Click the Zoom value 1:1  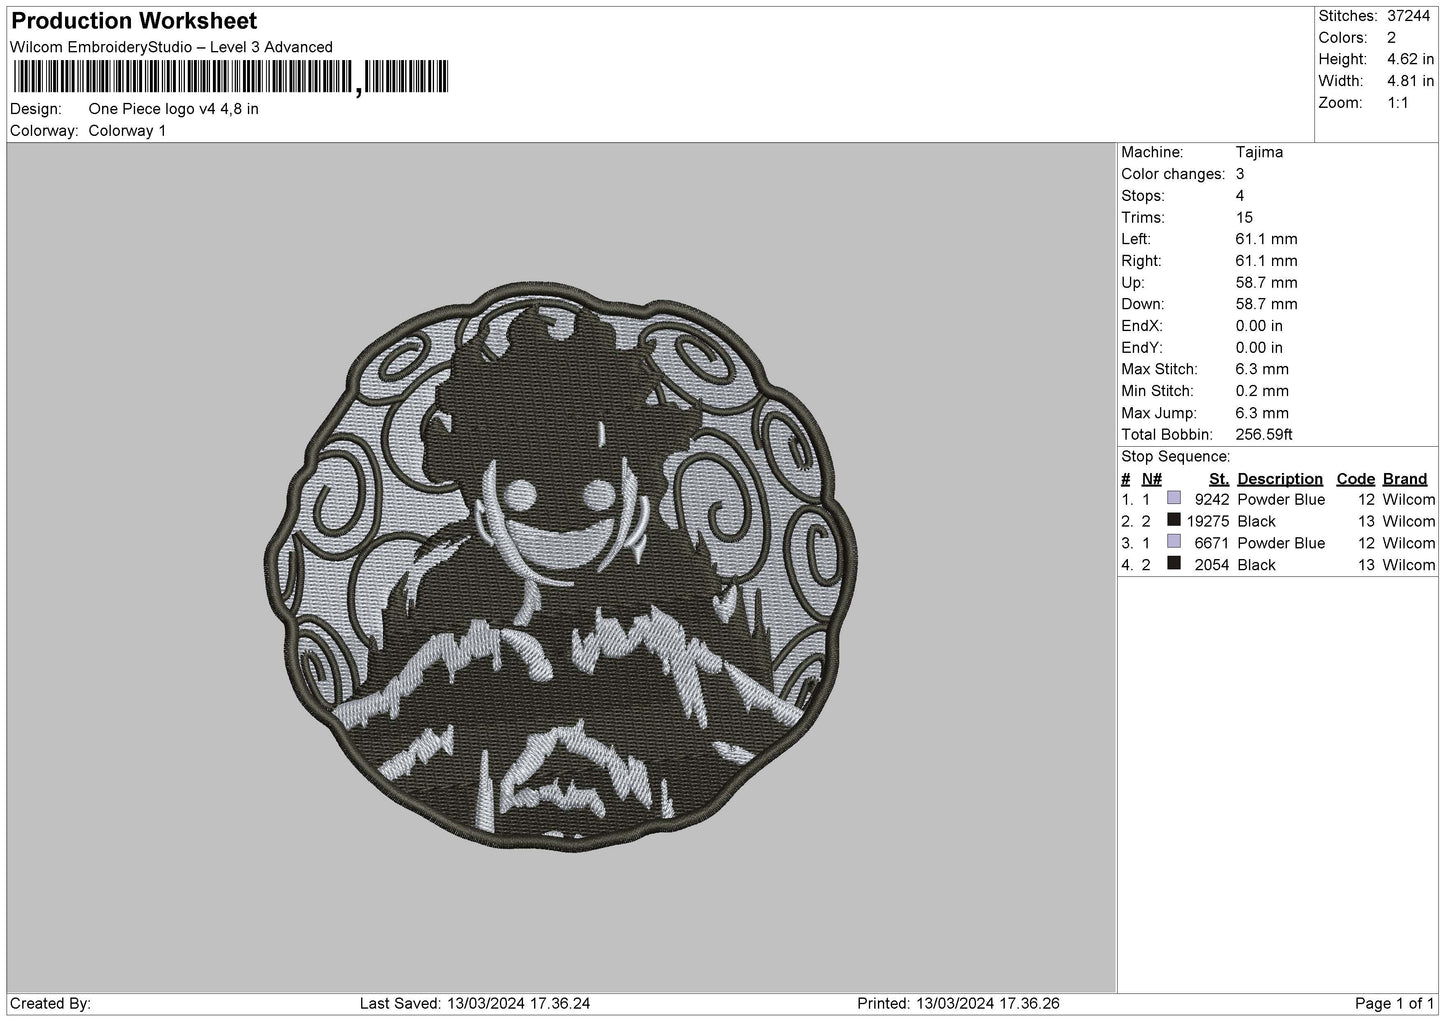[x=1398, y=103]
